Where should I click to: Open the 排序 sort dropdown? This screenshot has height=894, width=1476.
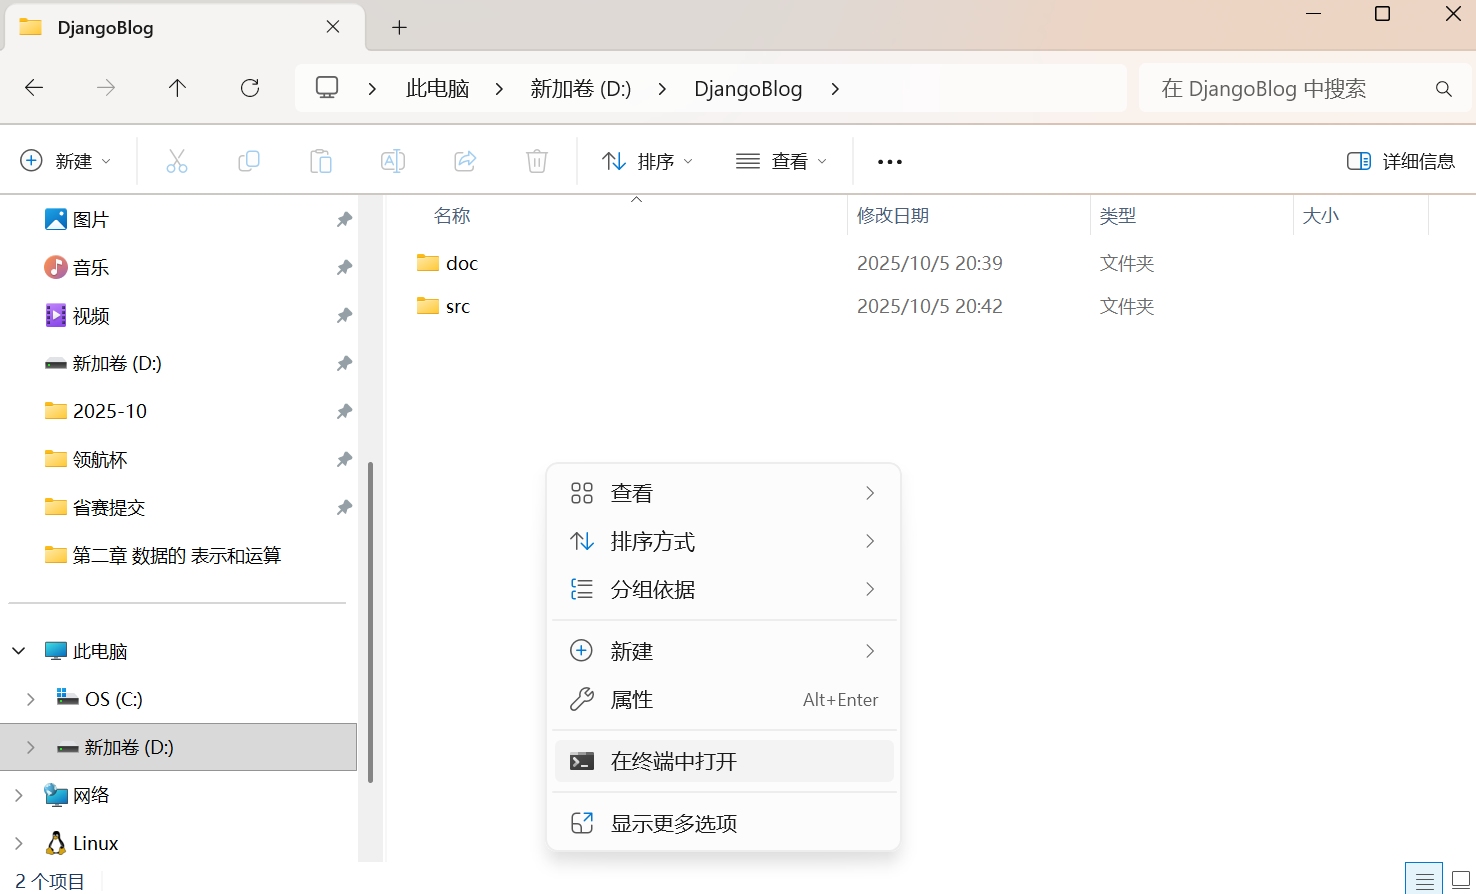(647, 160)
